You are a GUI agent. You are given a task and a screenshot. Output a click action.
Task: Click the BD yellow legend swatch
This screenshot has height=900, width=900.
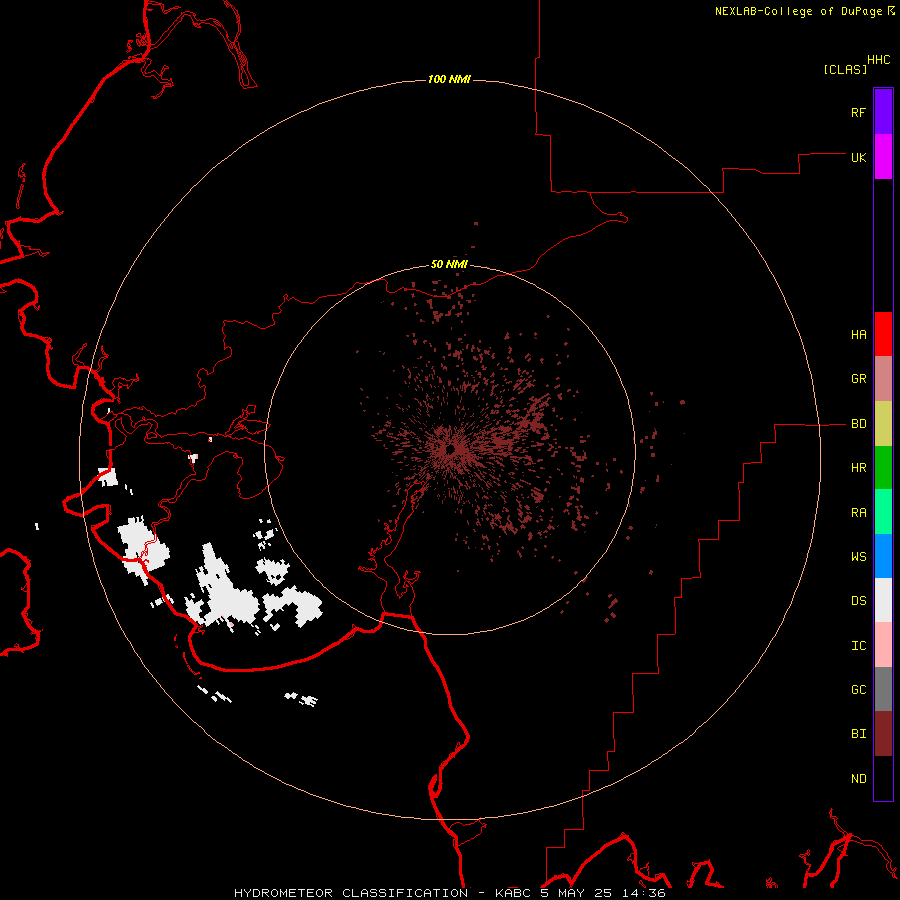[883, 423]
